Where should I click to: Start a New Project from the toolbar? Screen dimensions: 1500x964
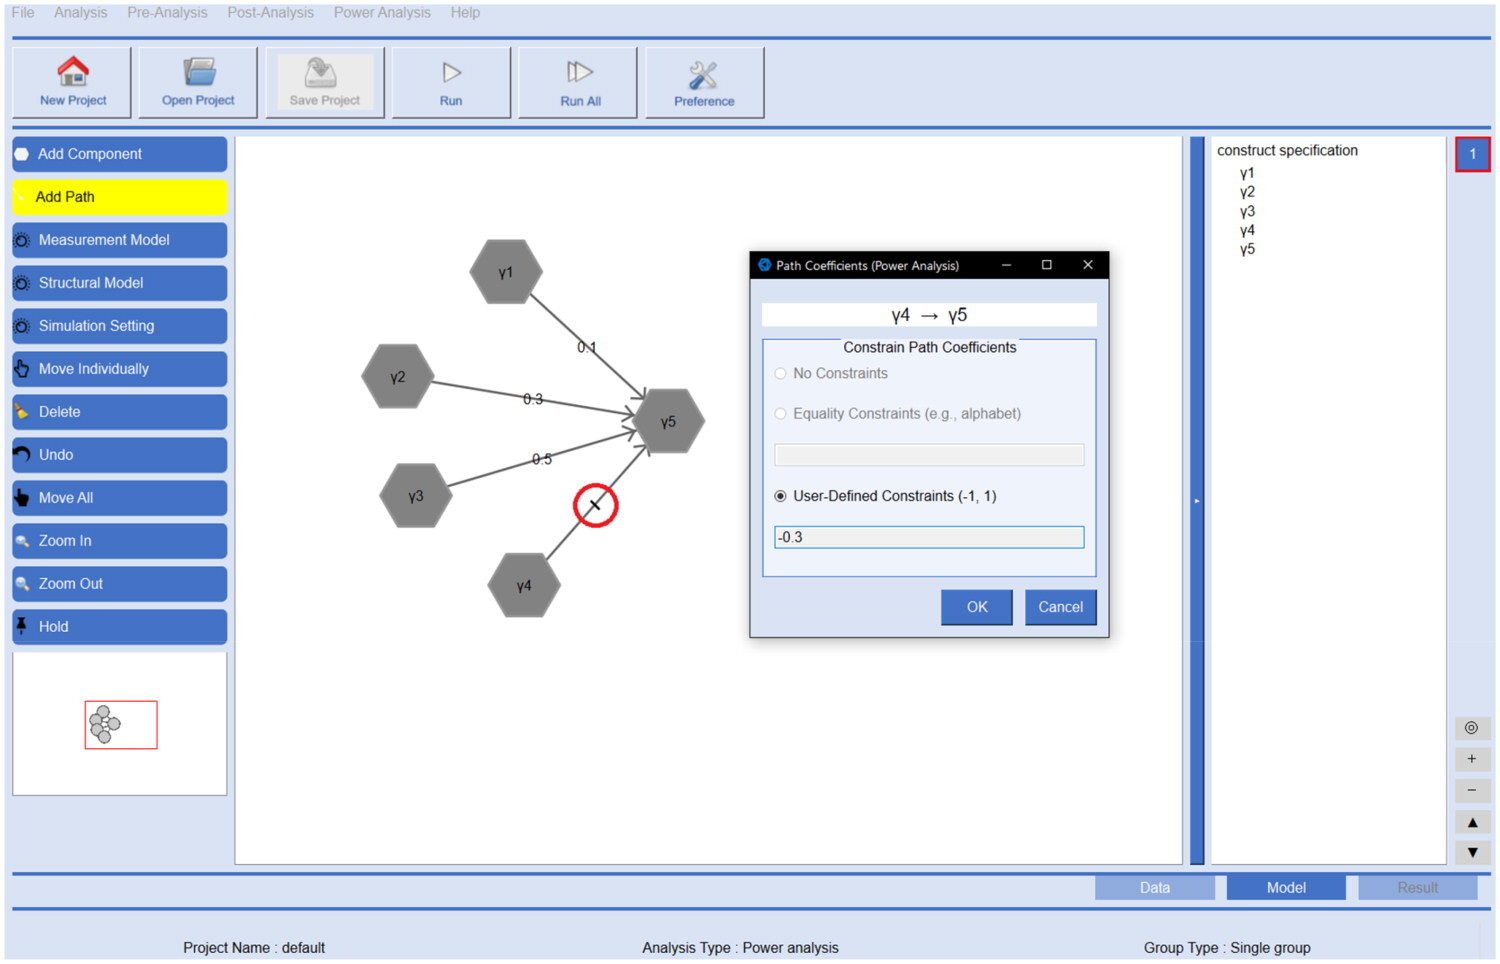(72, 83)
